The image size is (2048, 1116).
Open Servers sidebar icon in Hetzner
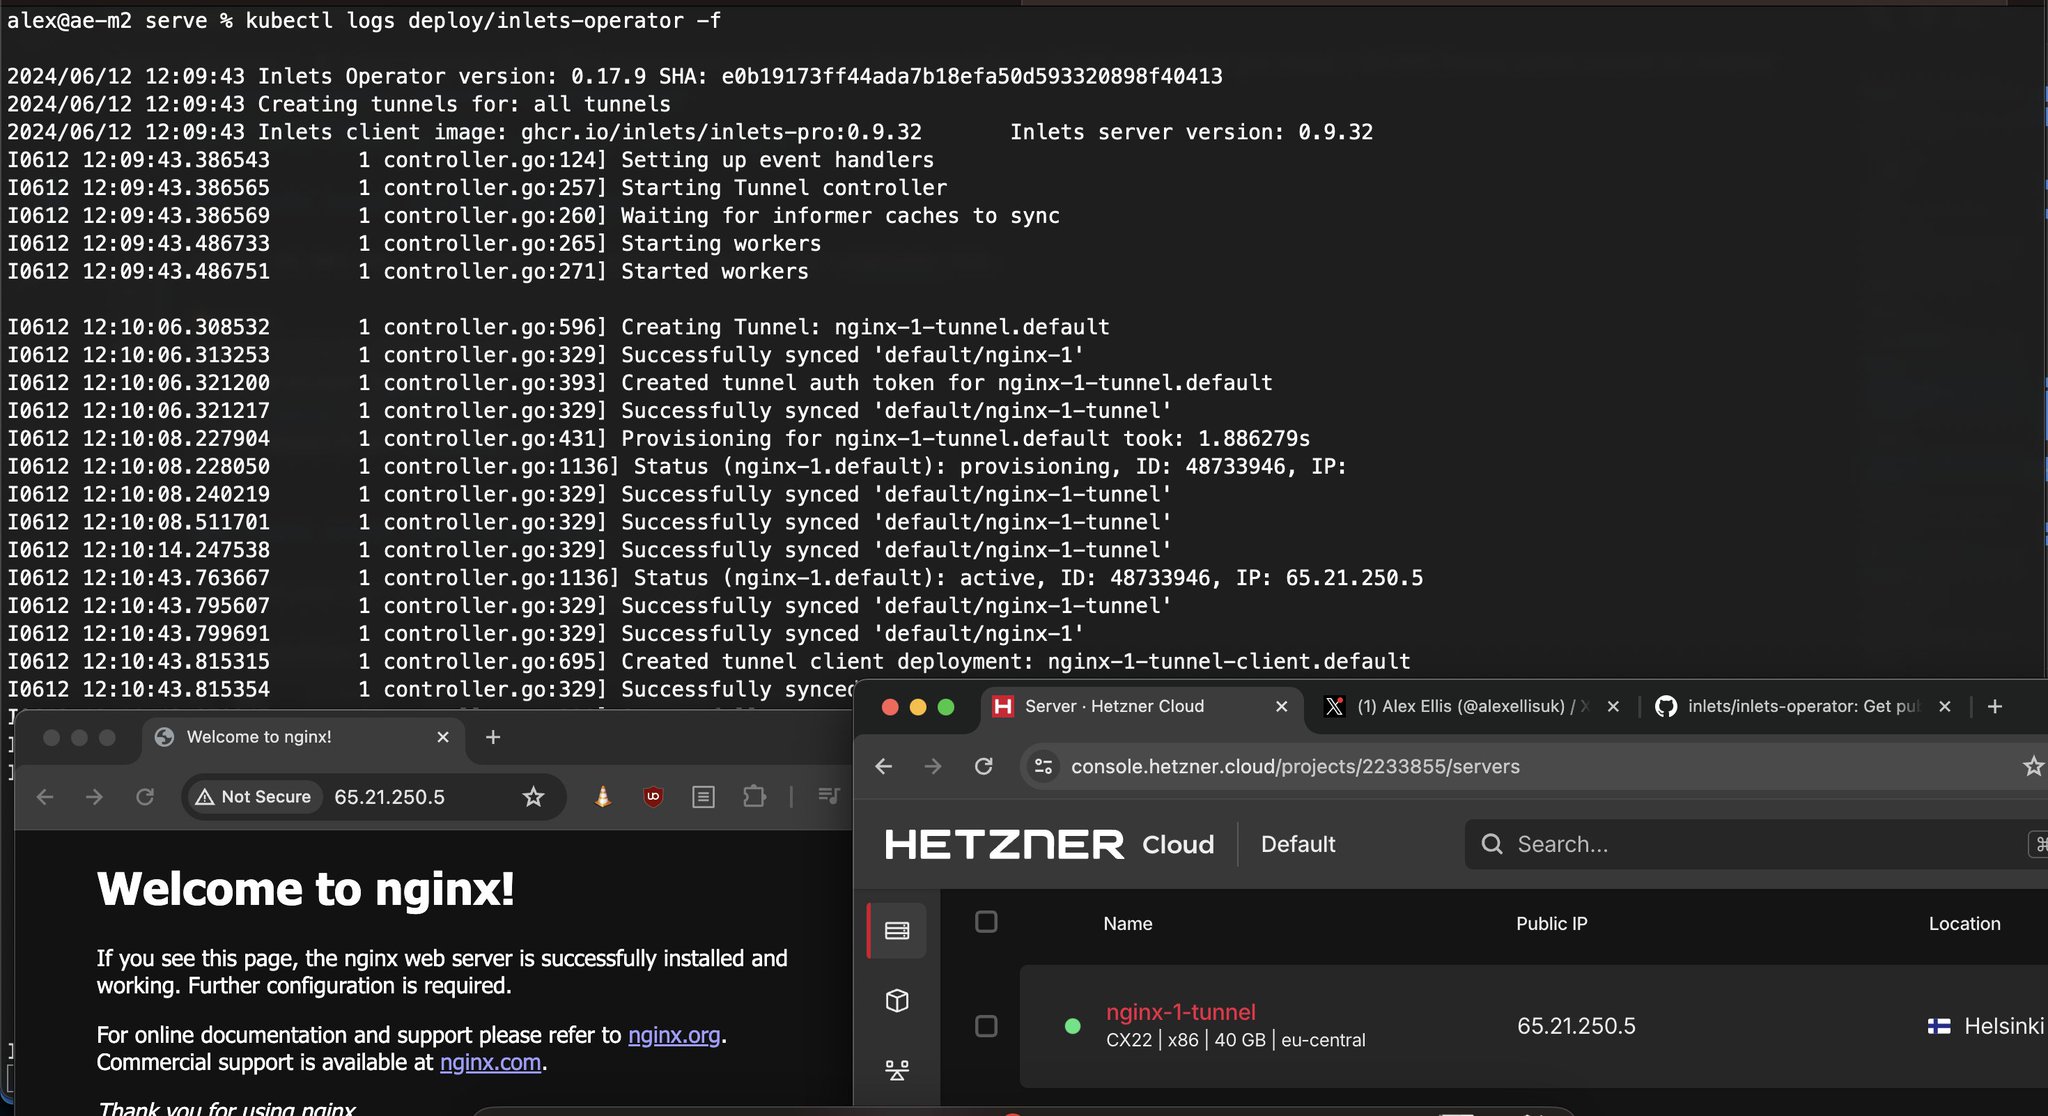pyautogui.click(x=897, y=931)
